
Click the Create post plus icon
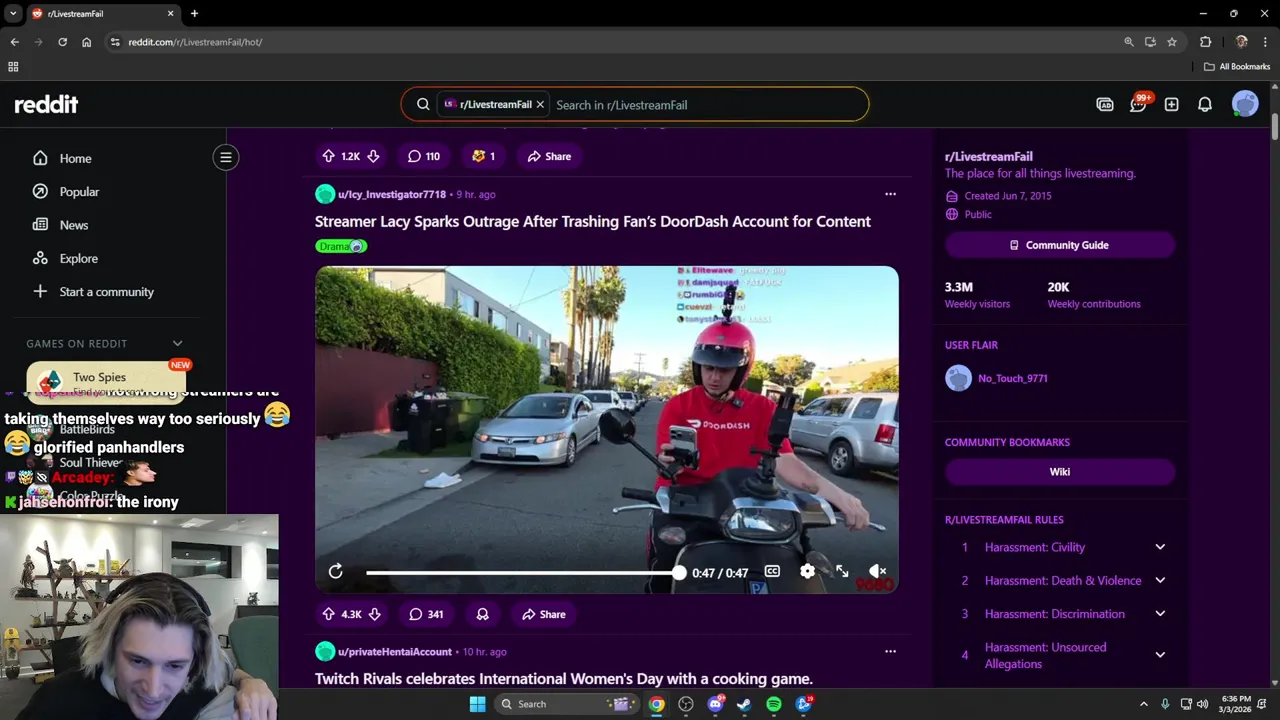click(x=1171, y=104)
